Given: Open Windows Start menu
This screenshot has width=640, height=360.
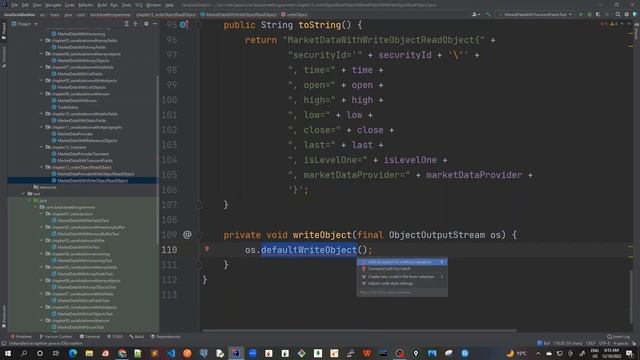Looking at the screenshot, I should 7,353.
